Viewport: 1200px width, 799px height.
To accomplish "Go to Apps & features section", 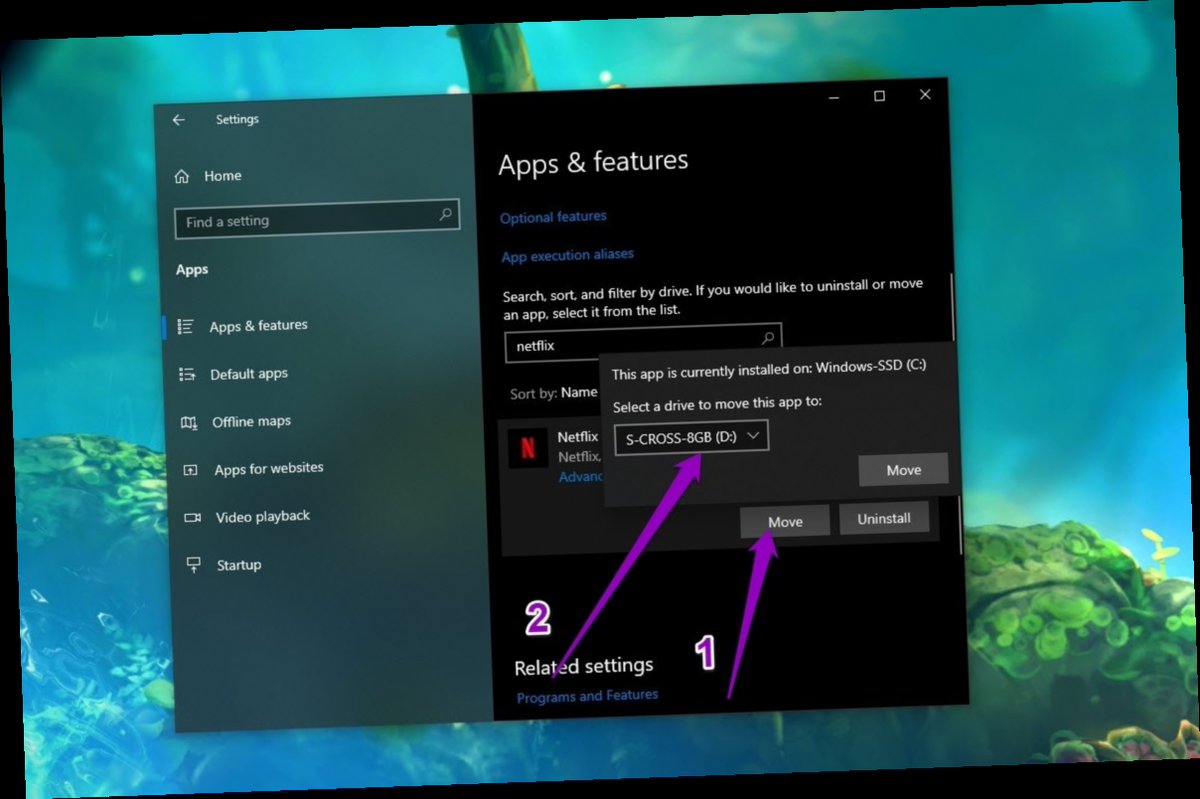I will [x=258, y=326].
